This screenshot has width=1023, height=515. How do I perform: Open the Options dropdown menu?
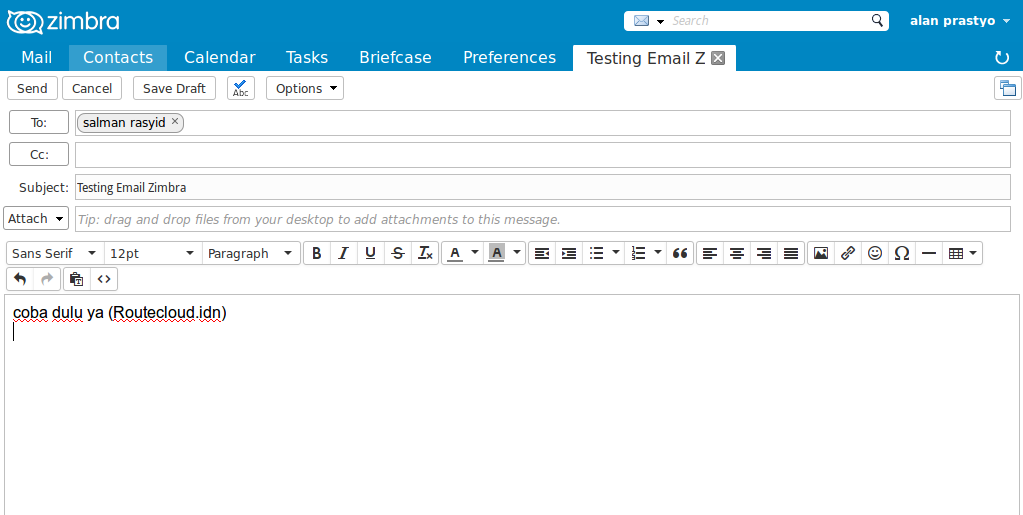[305, 88]
